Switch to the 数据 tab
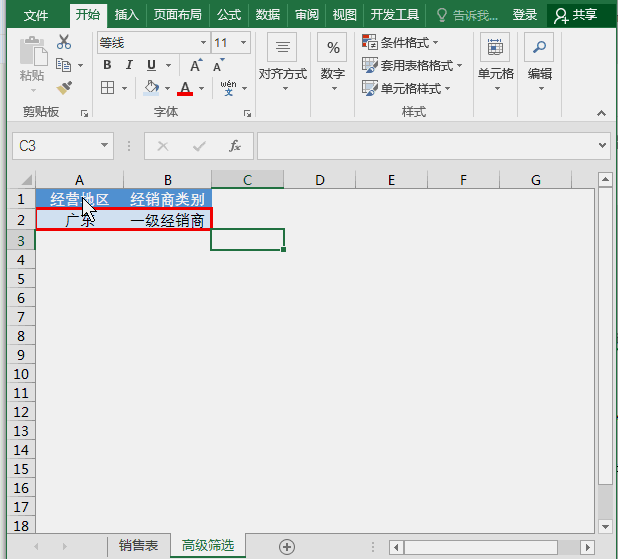Screen dimensions: 618x559 tap(268, 15)
